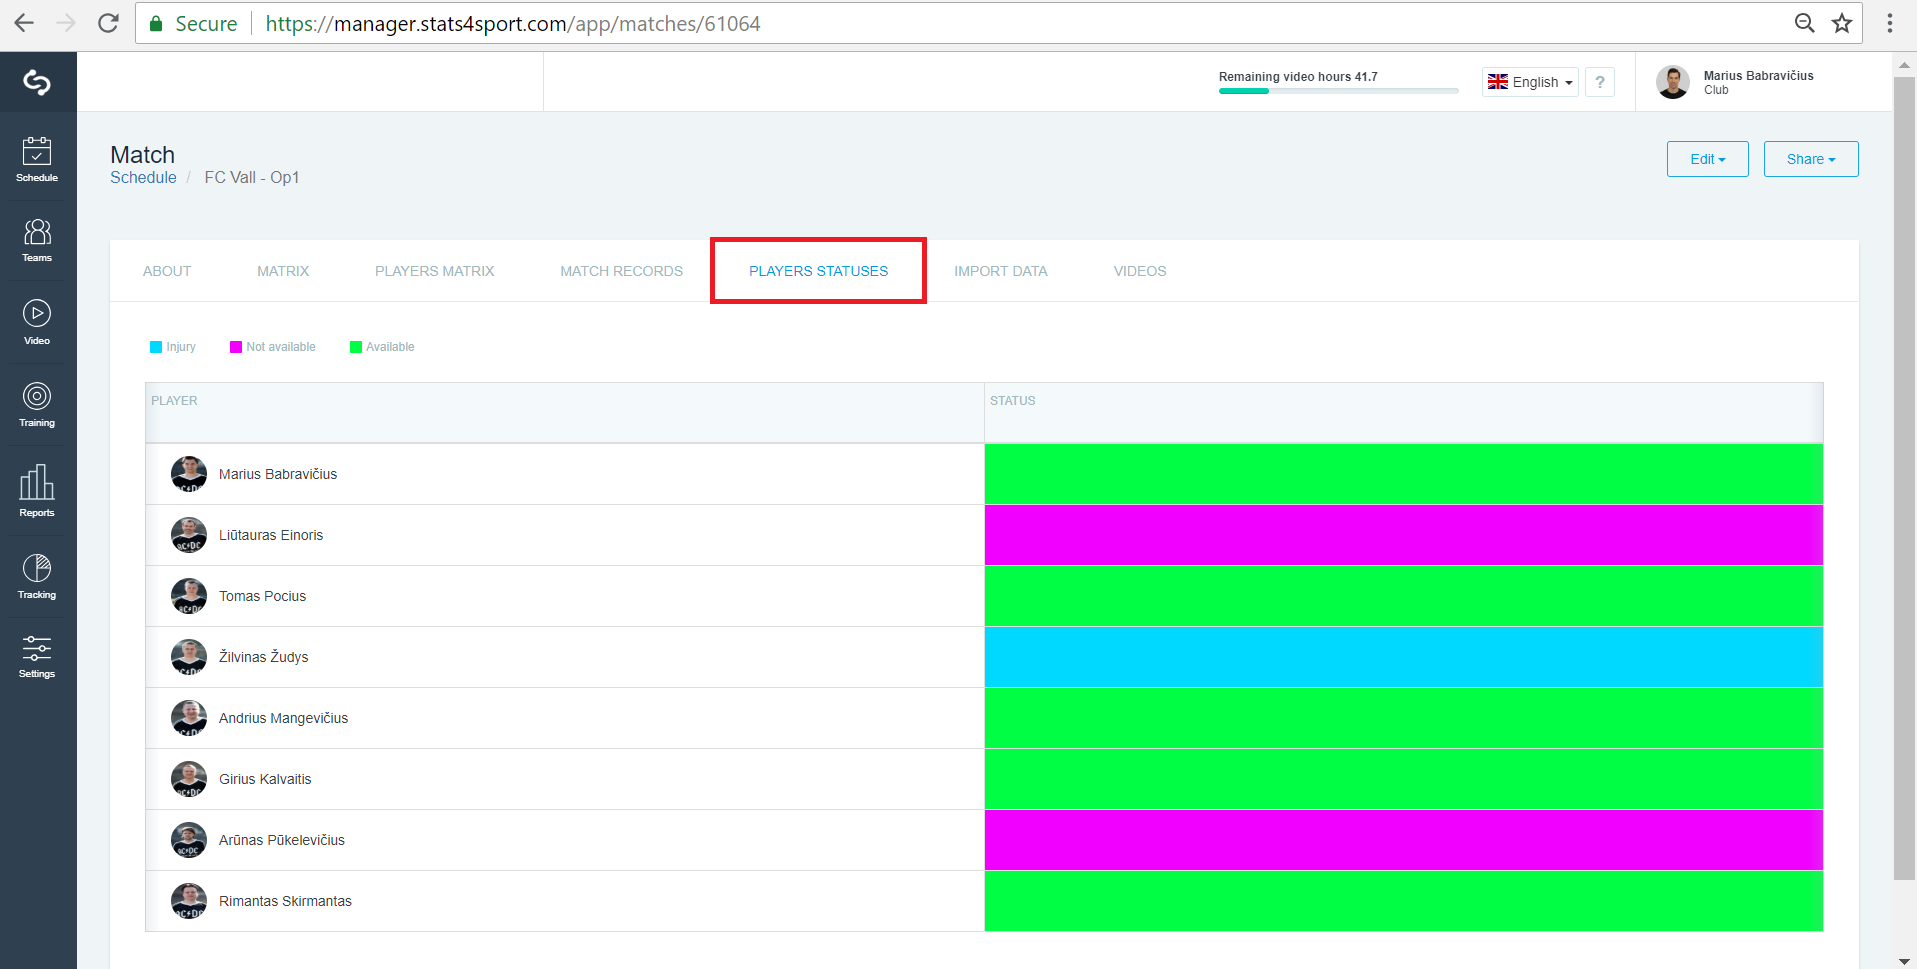Go to the Videos tab
Screen dimensions: 1917x969
pyautogui.click(x=1140, y=271)
